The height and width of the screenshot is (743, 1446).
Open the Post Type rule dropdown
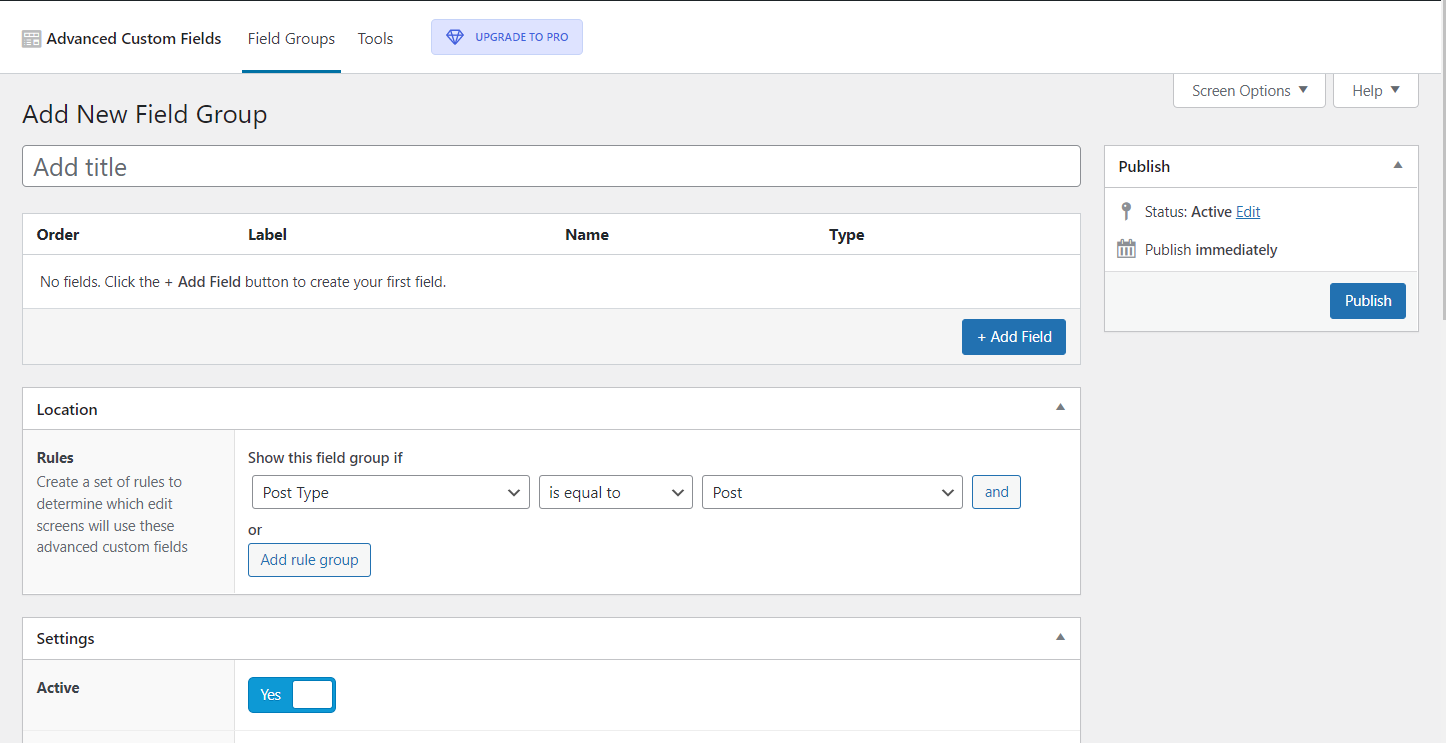tap(390, 493)
